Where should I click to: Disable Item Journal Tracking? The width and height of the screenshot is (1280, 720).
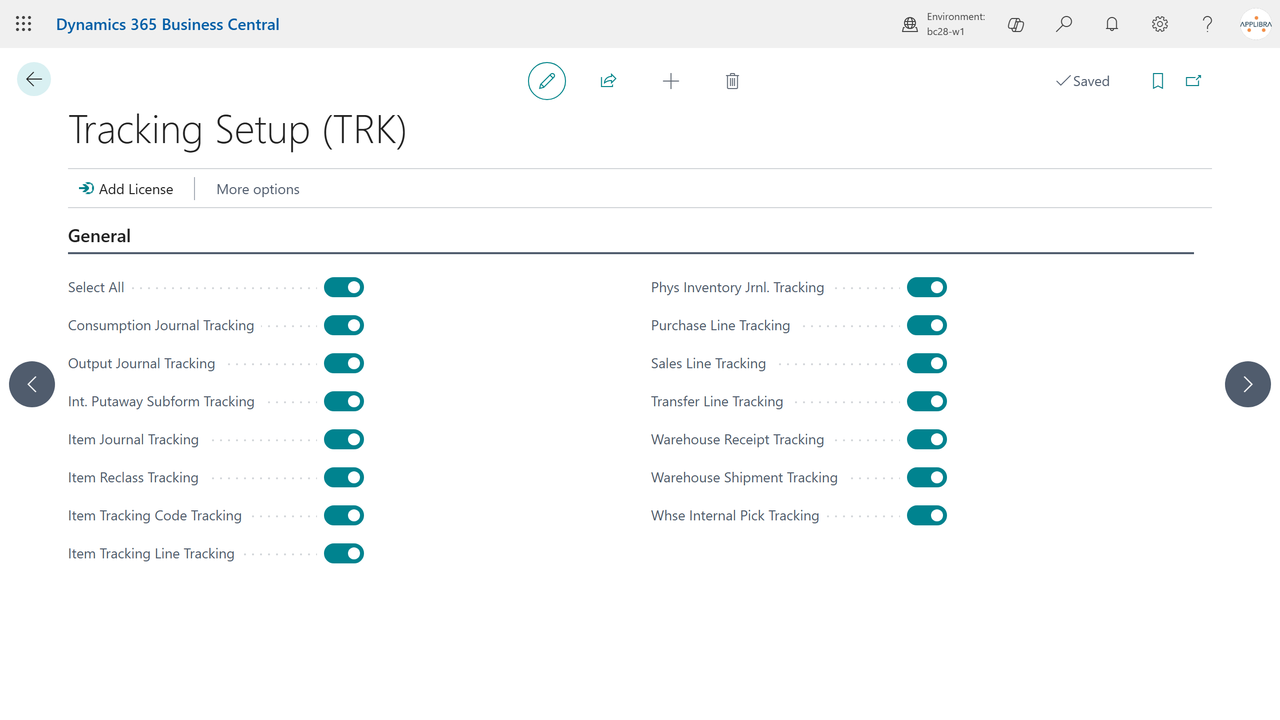(344, 440)
